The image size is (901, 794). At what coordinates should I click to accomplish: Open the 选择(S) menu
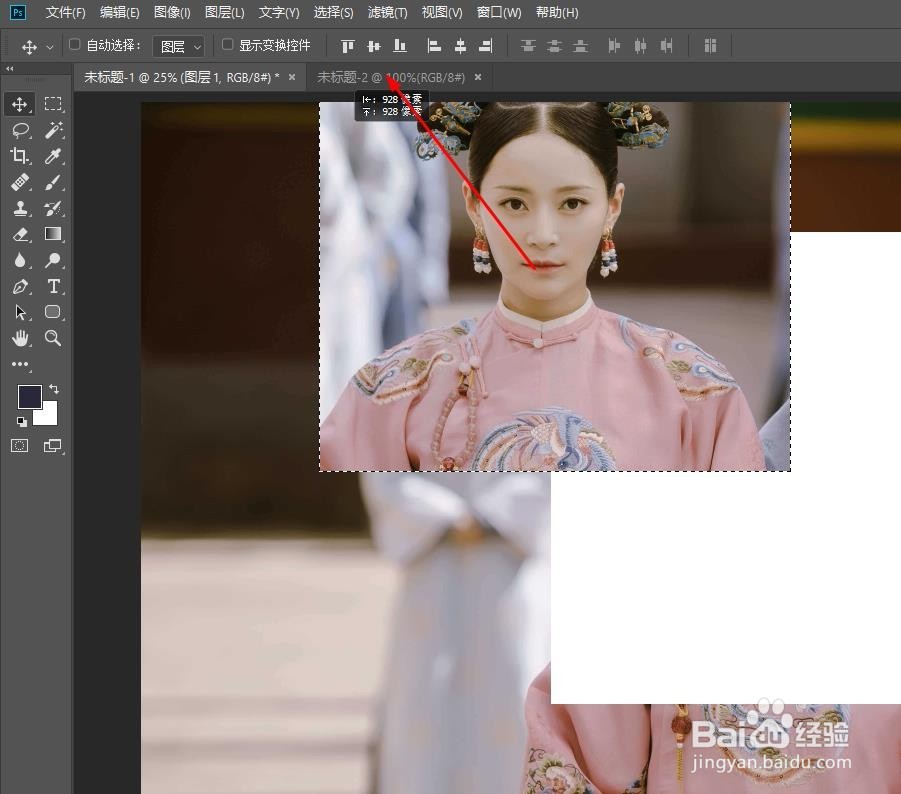pyautogui.click(x=333, y=13)
